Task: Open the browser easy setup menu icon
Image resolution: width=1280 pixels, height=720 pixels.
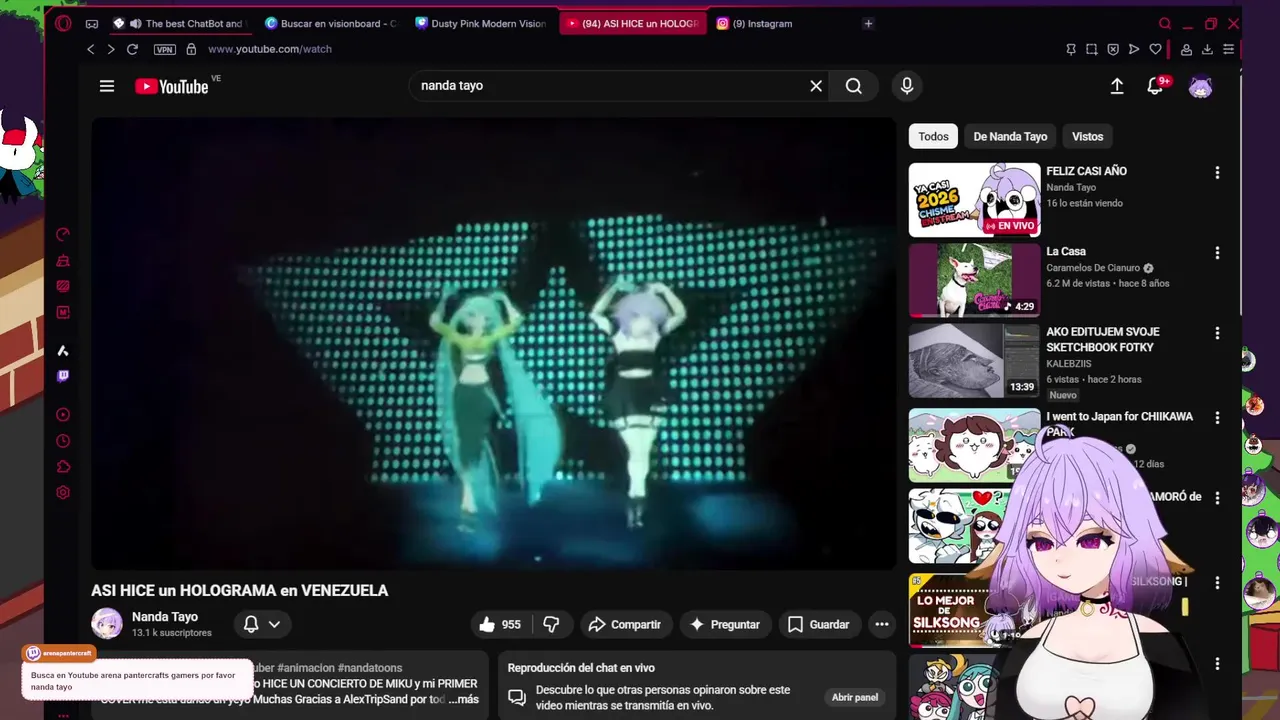Action: tap(1228, 49)
